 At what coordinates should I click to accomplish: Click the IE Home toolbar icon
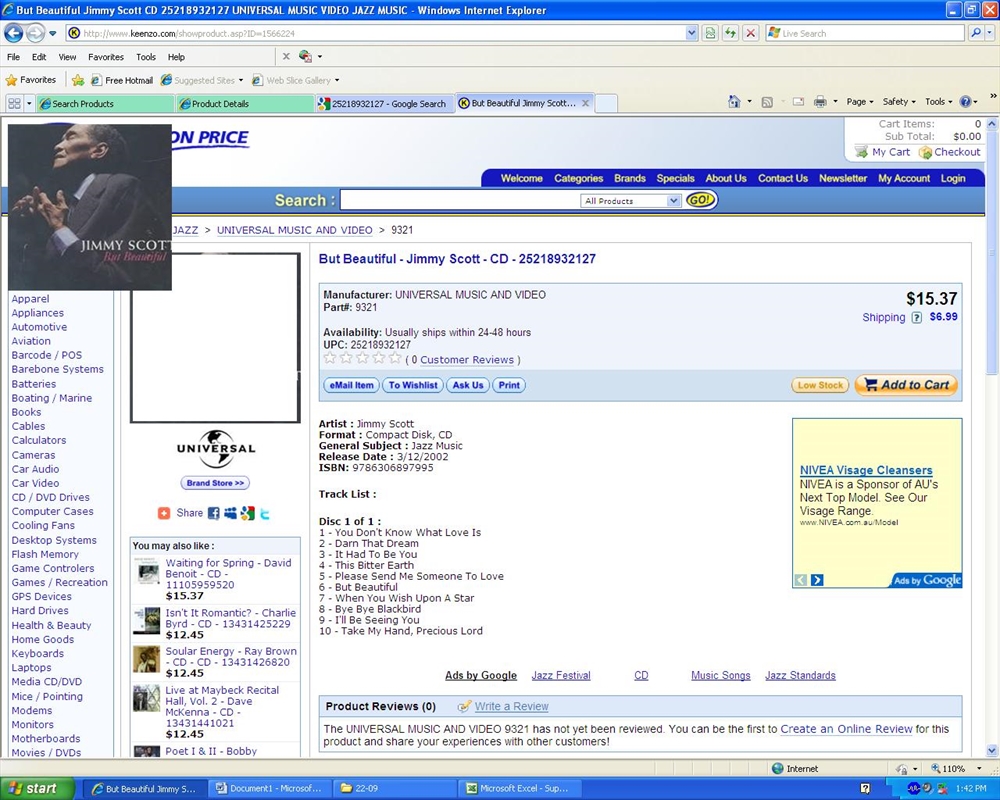pos(735,102)
